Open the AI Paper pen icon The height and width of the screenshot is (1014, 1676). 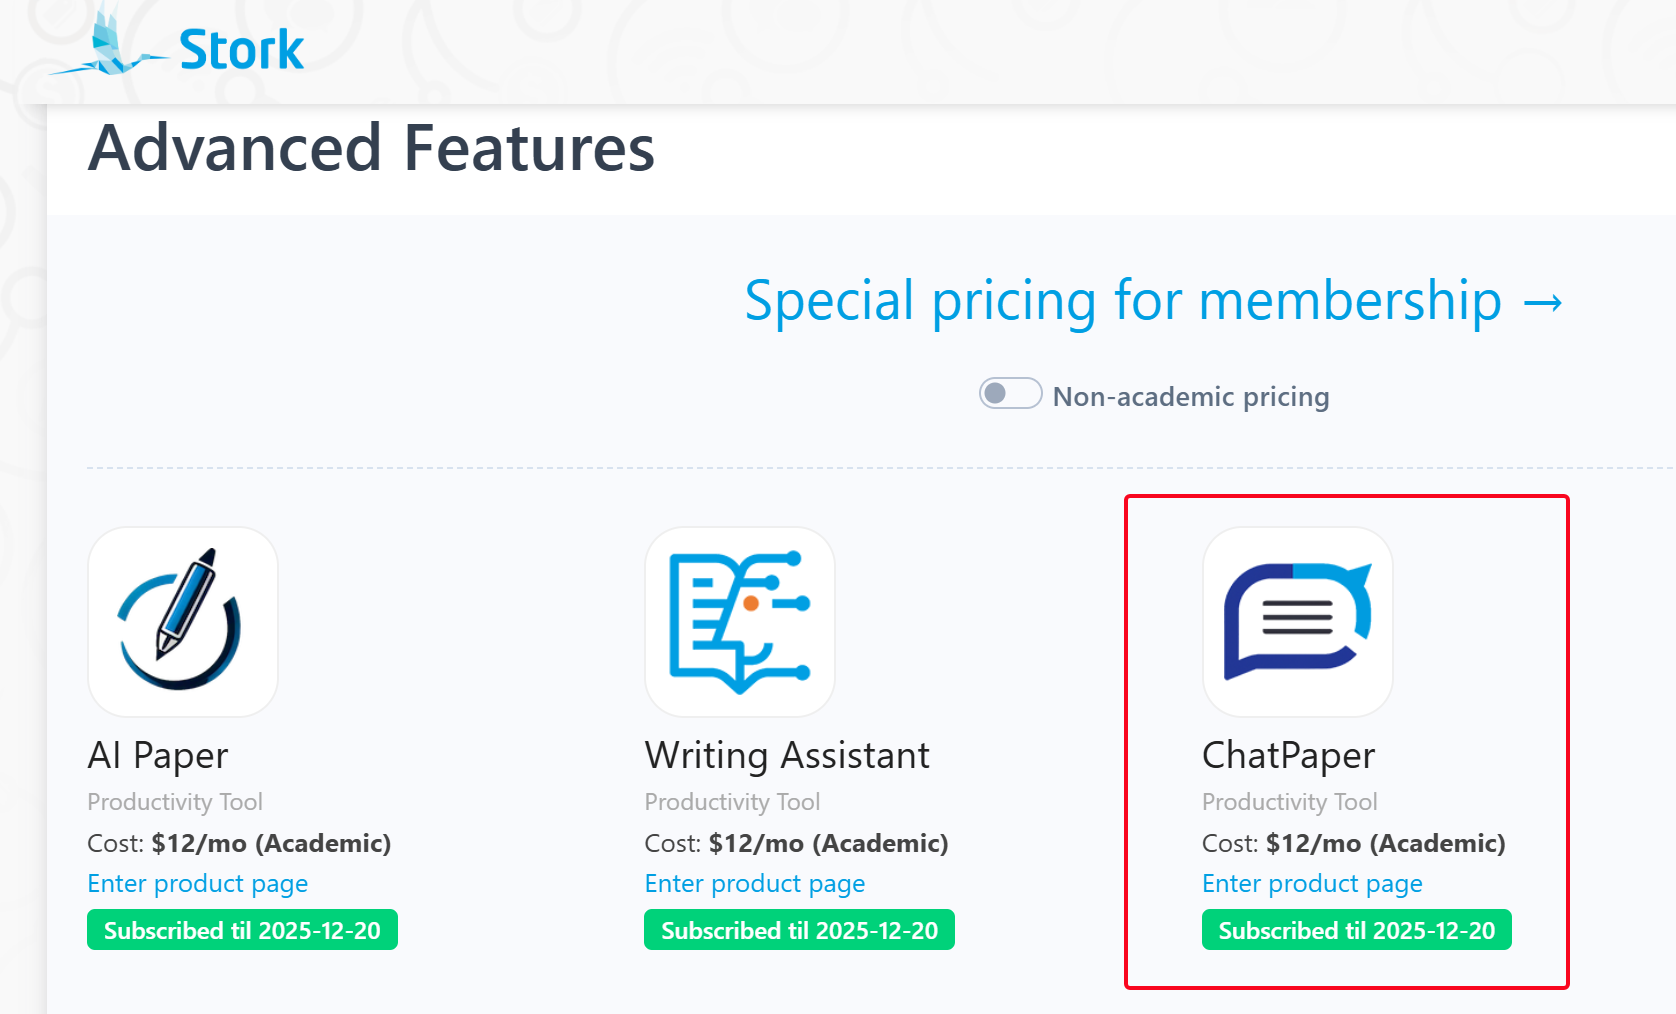(183, 622)
